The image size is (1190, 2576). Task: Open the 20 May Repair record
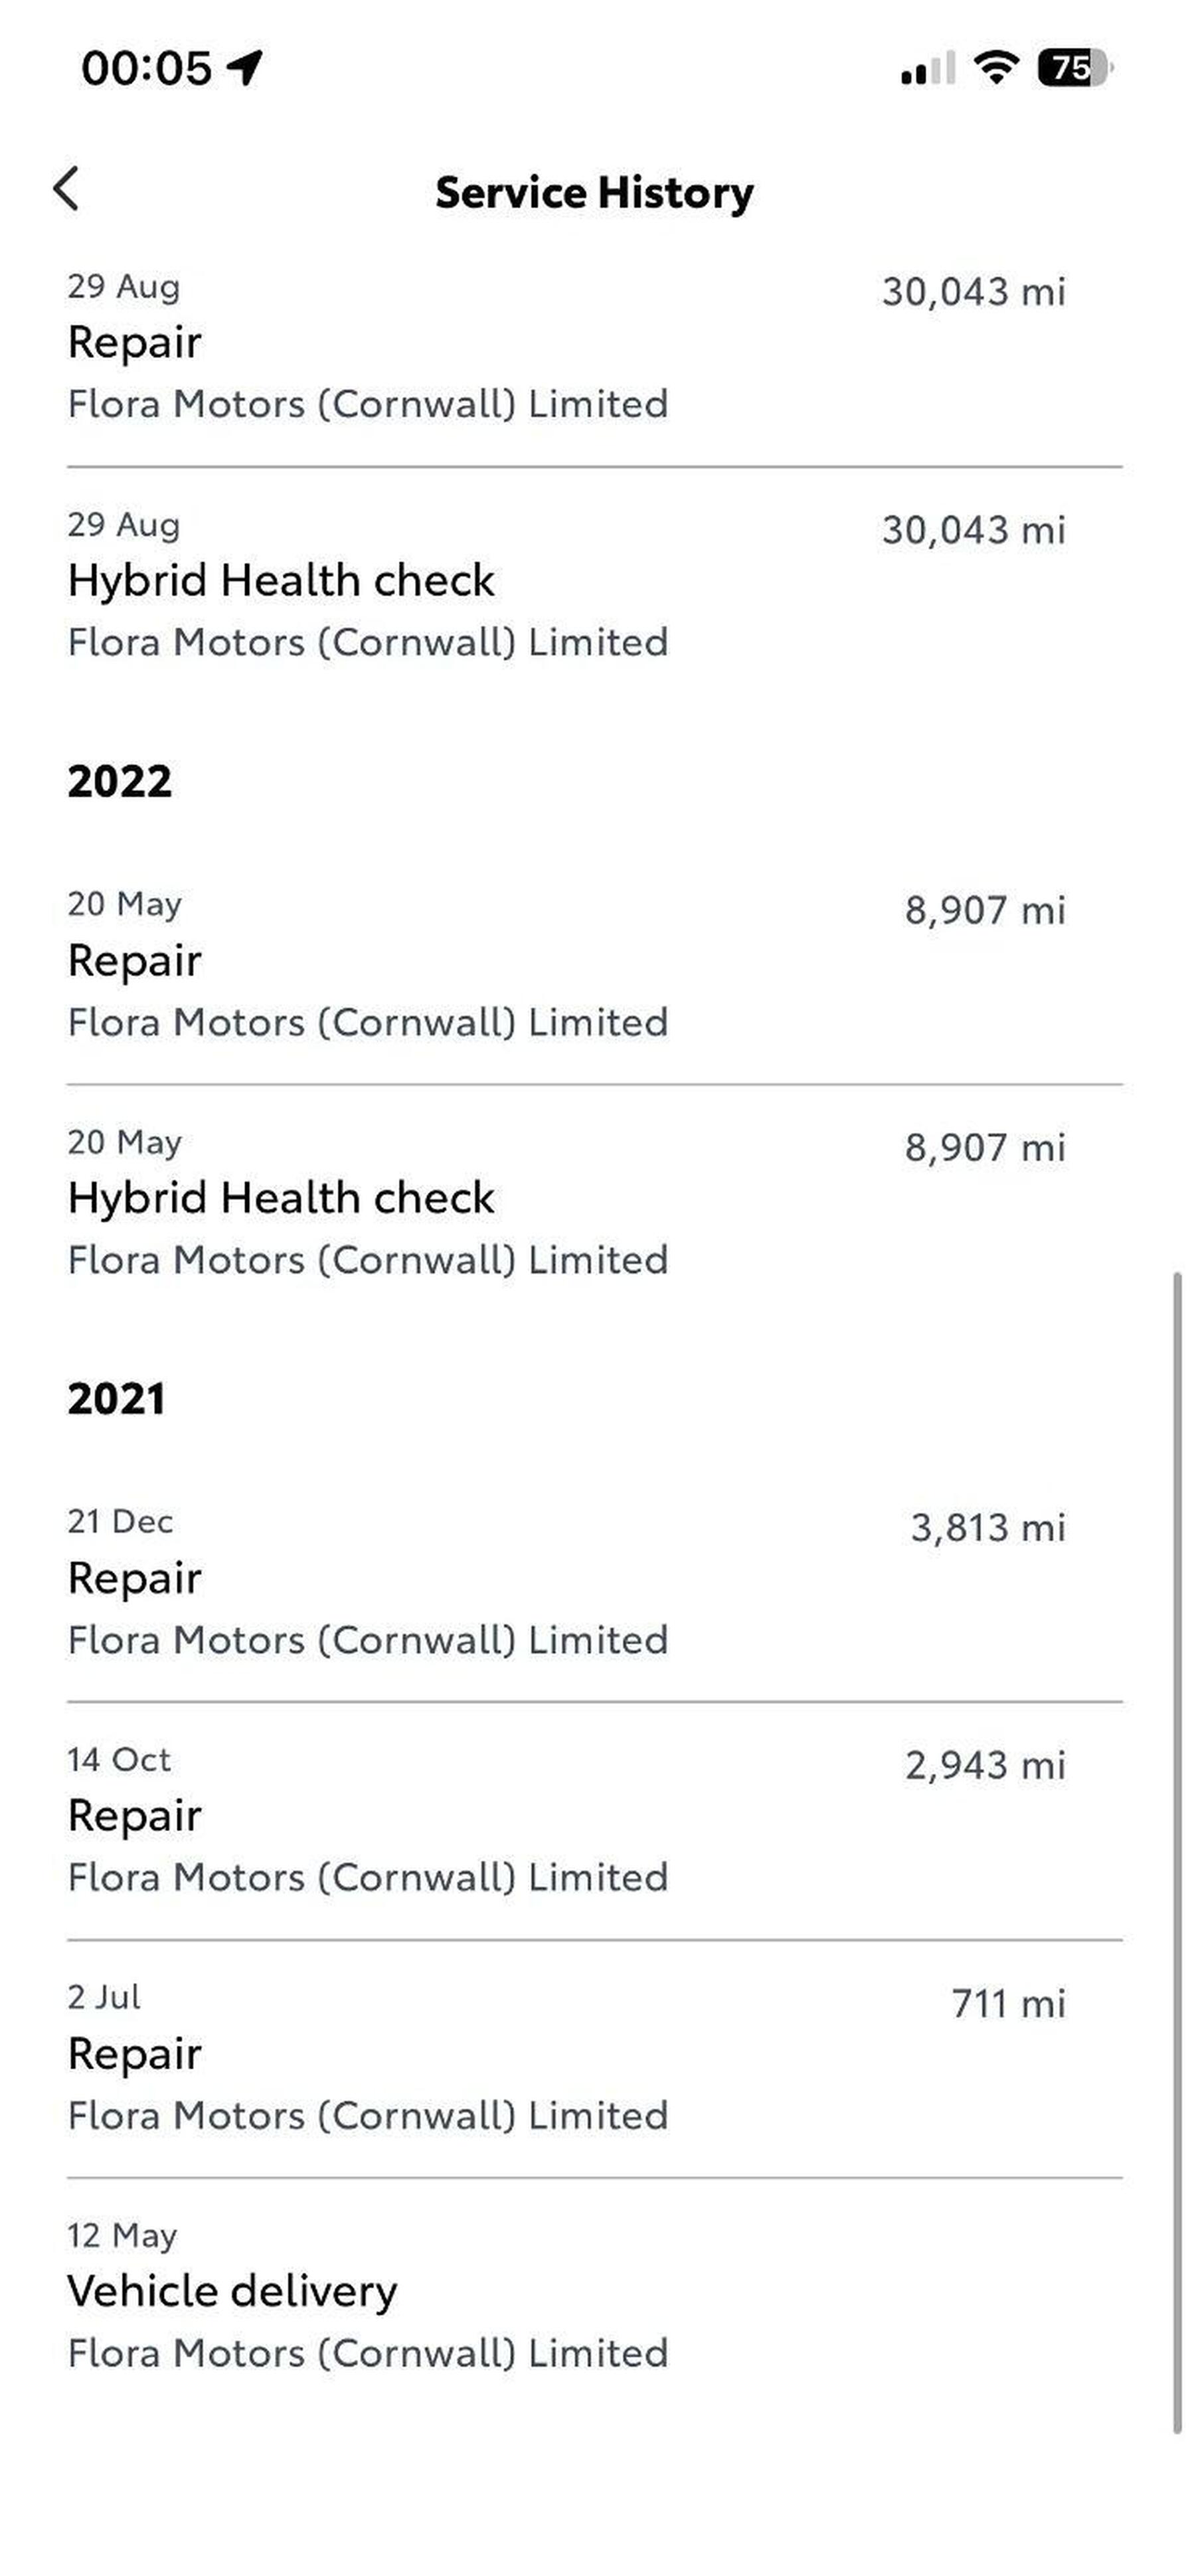coord(594,964)
